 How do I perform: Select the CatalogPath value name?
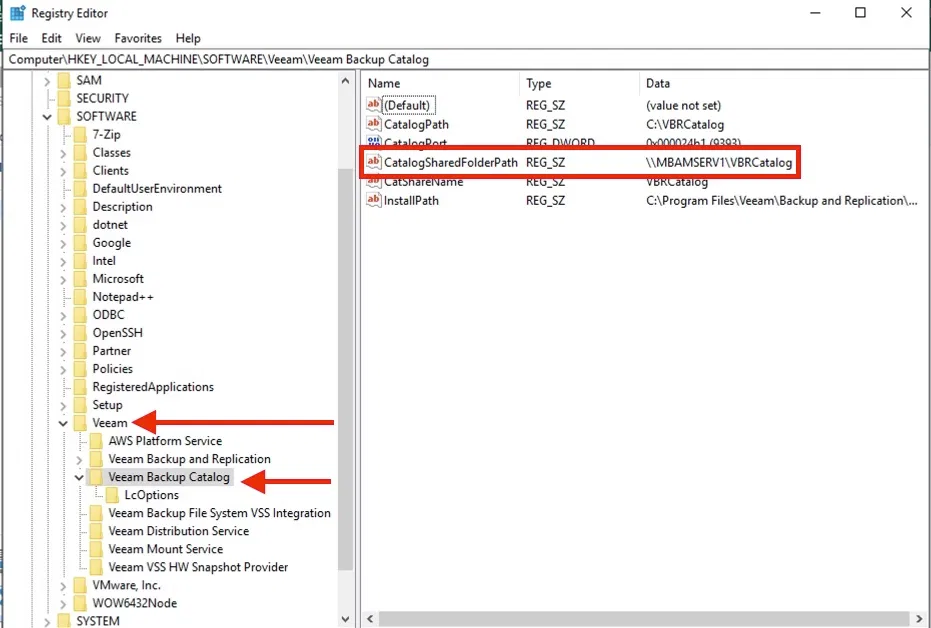[416, 125]
